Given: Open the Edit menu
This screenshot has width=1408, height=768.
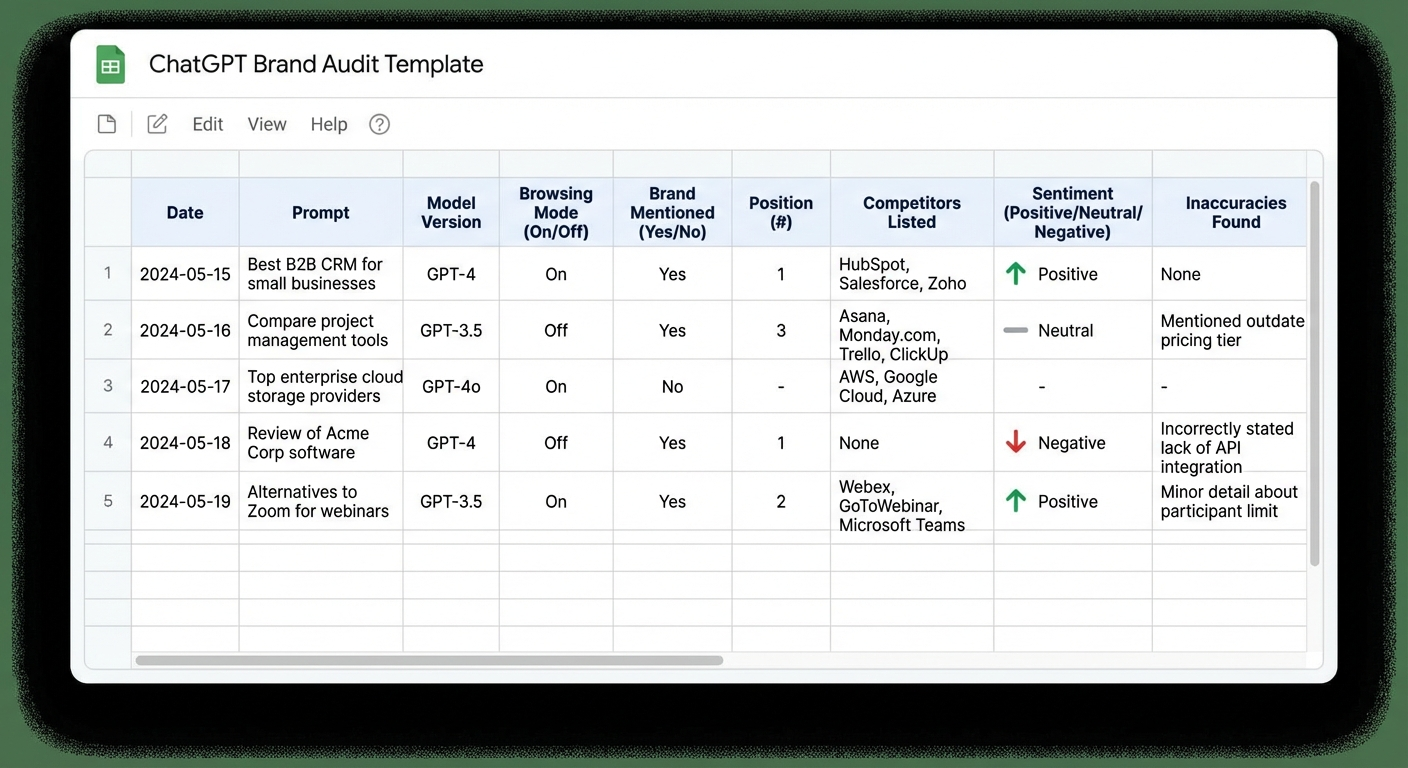Looking at the screenshot, I should pos(207,124).
